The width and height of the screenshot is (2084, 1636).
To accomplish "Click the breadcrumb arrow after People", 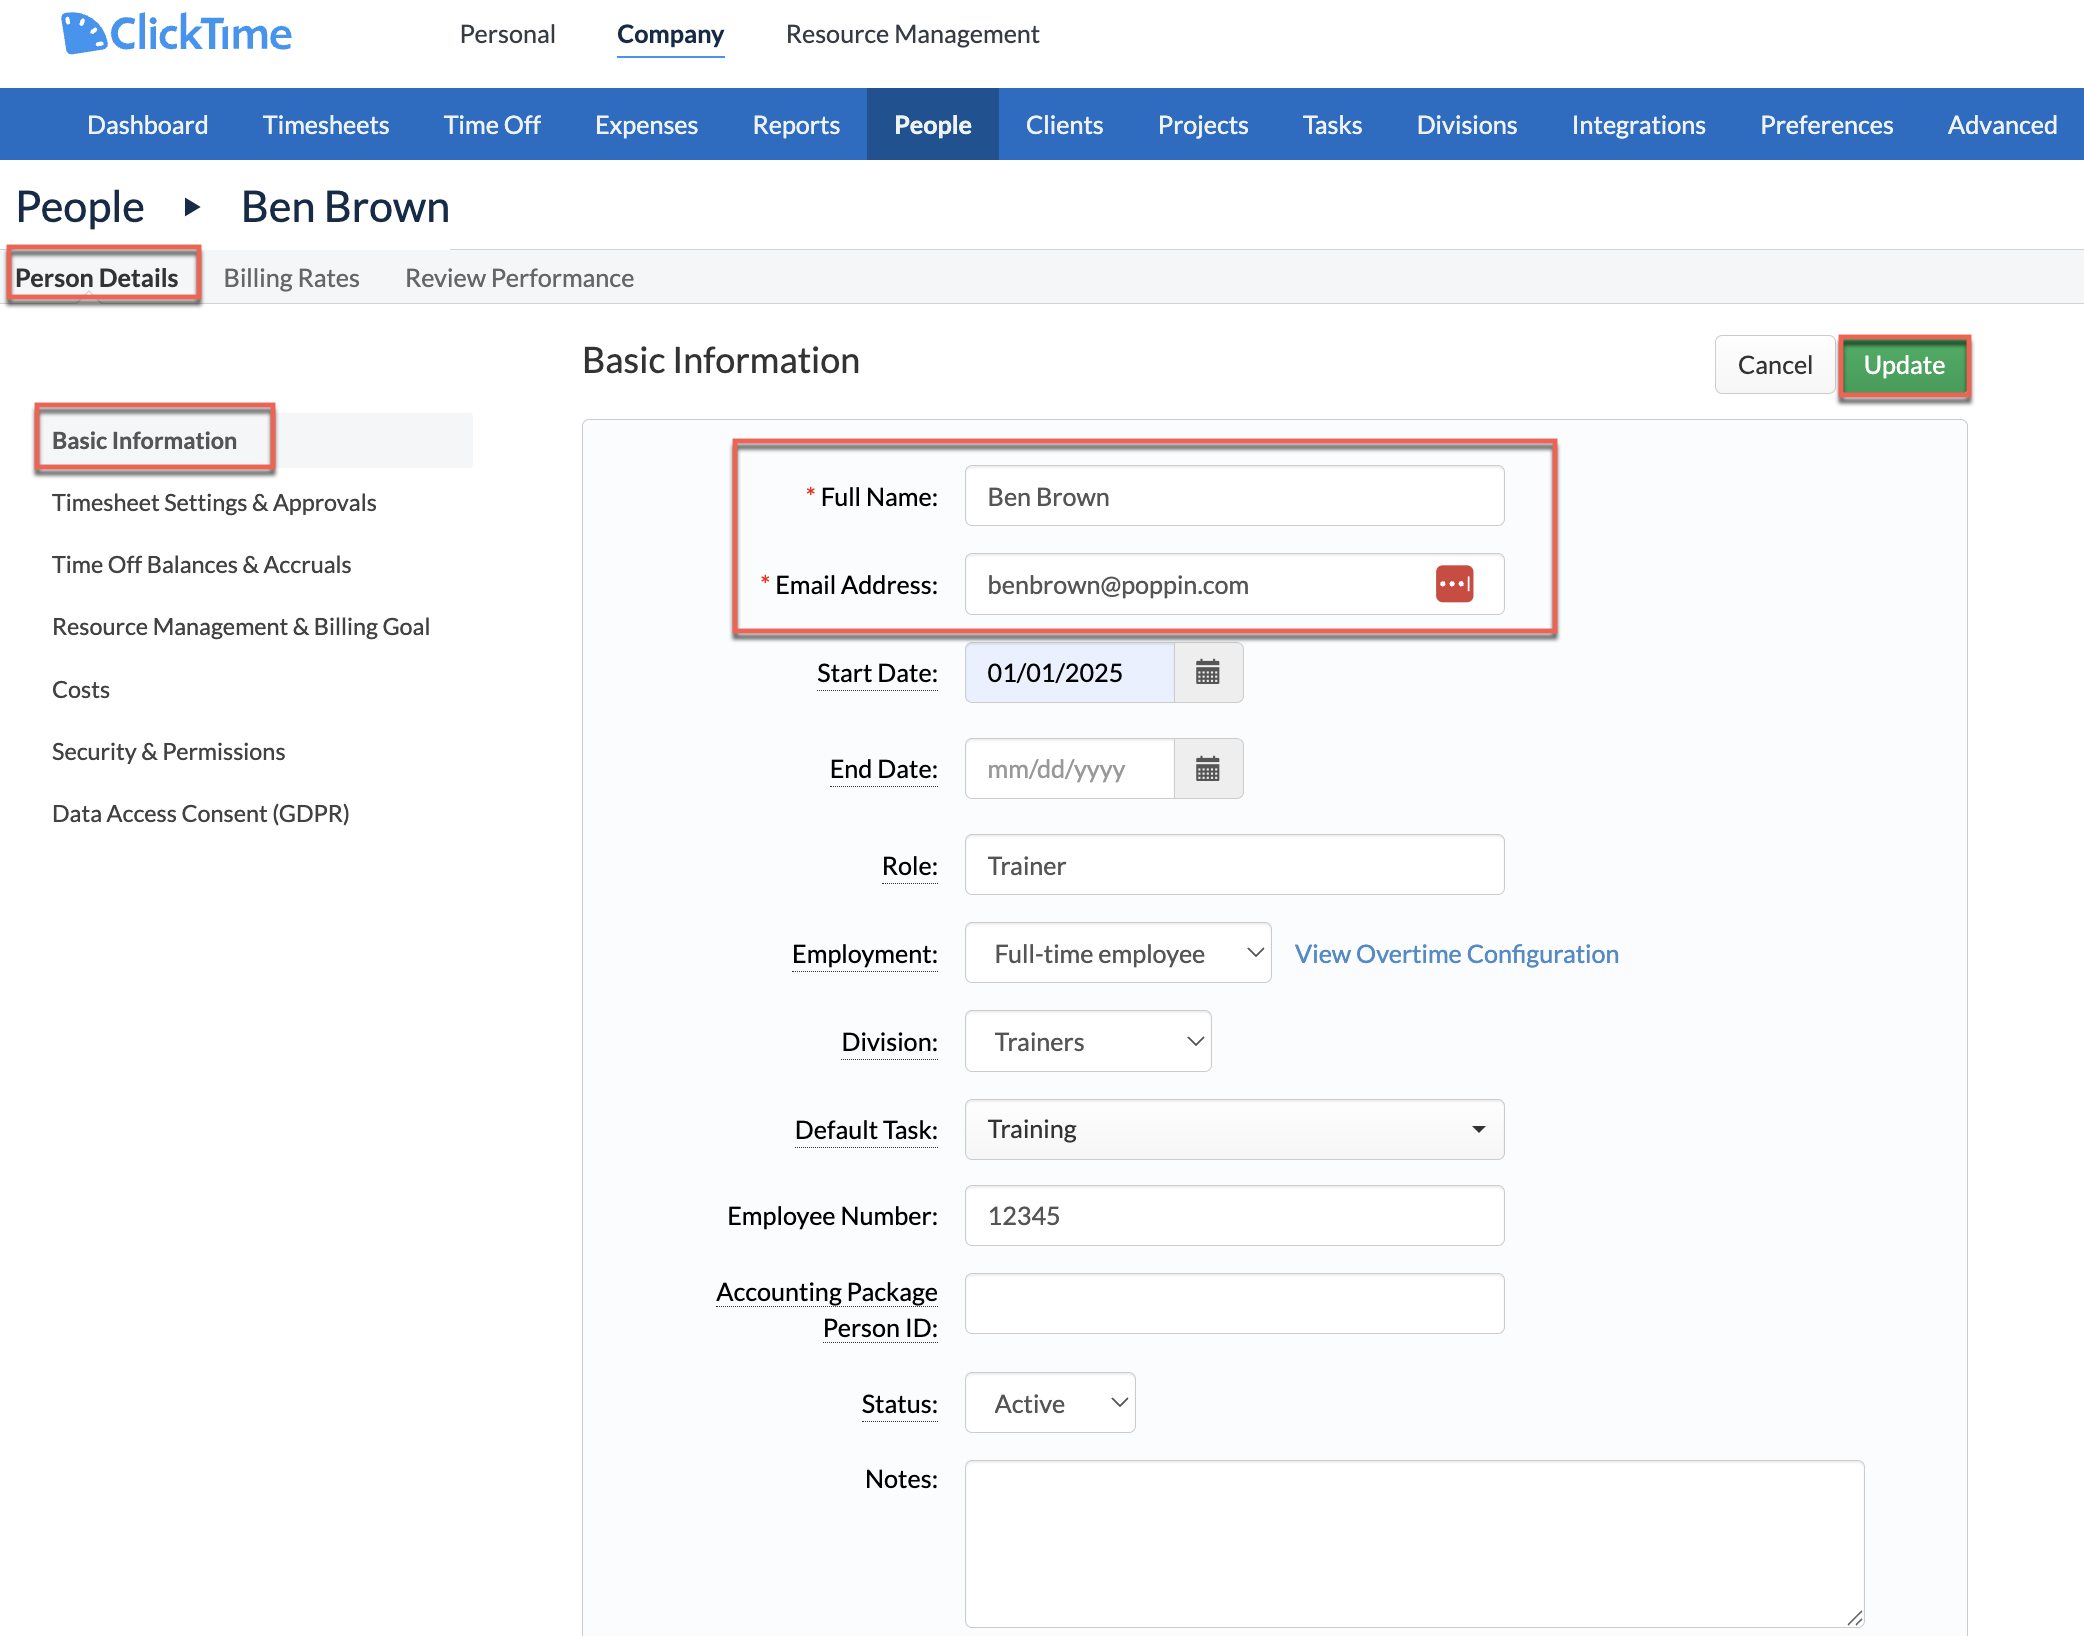I will [x=192, y=208].
